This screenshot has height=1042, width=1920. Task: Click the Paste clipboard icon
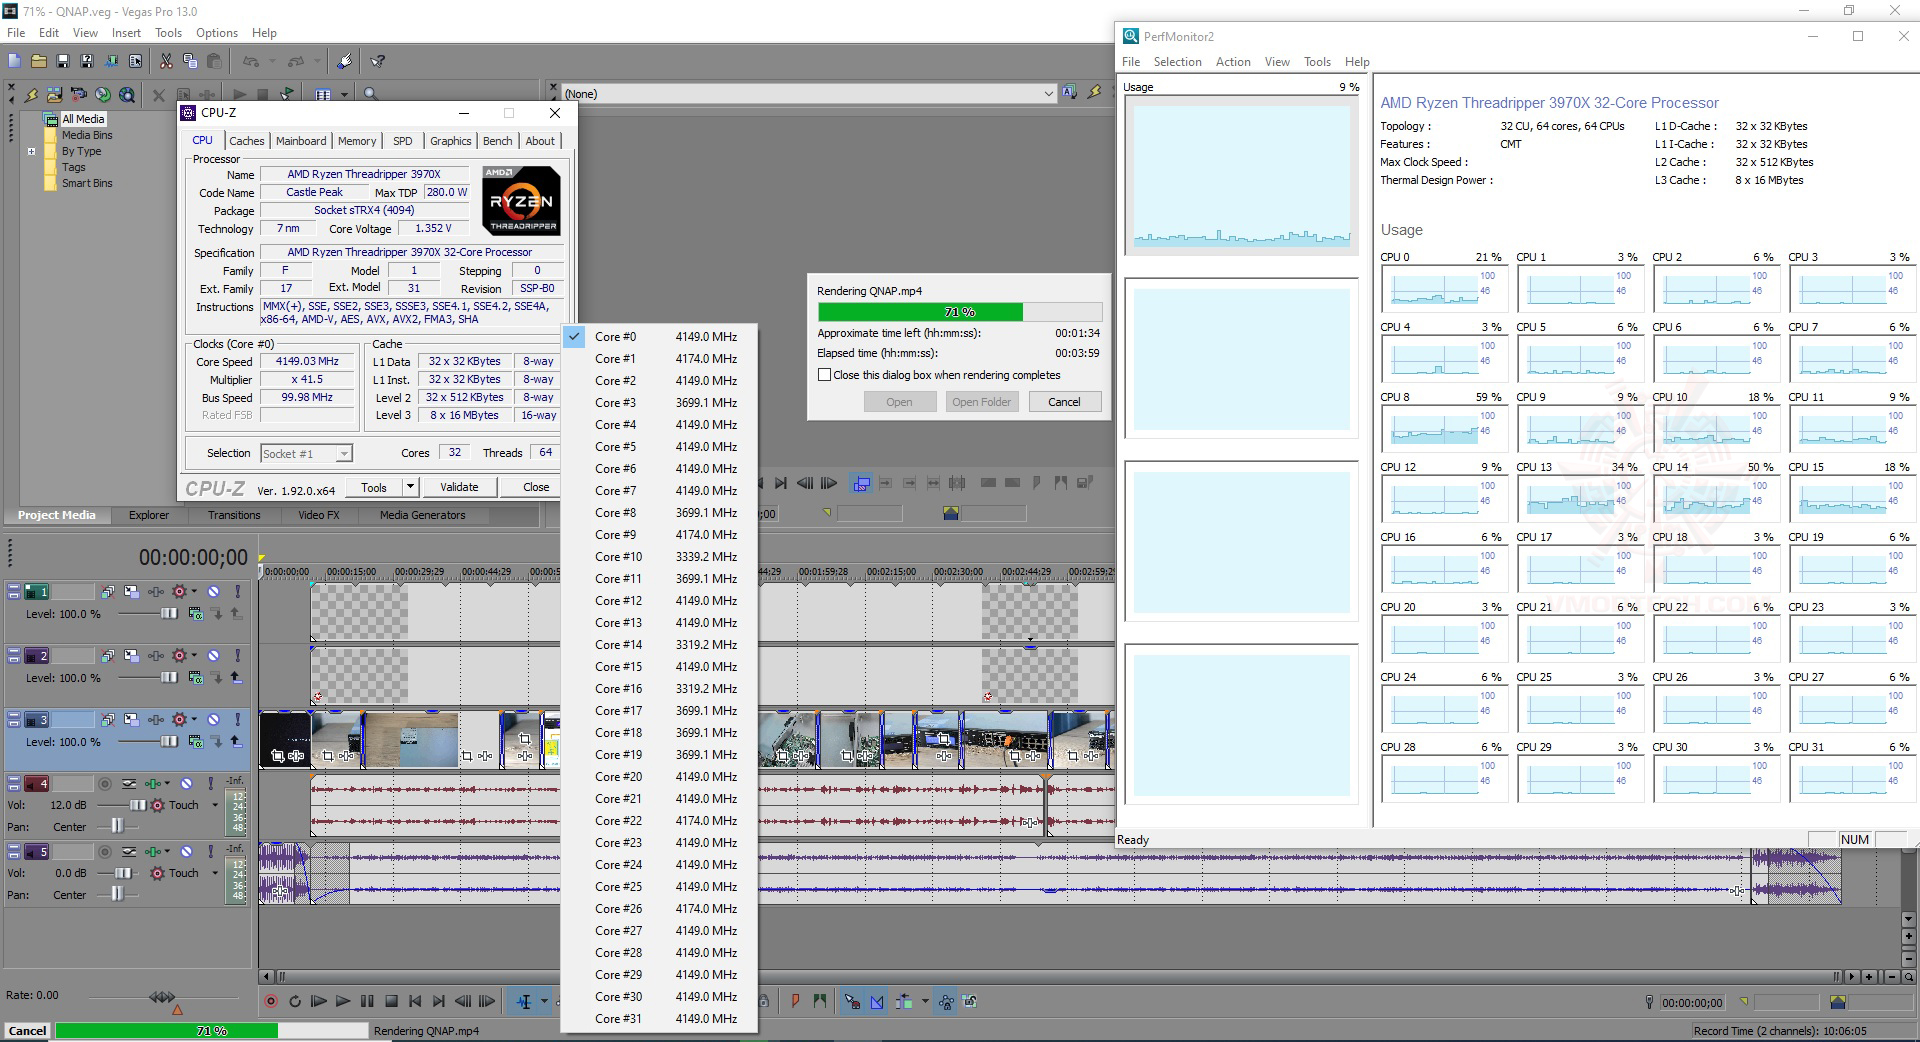click(x=214, y=61)
